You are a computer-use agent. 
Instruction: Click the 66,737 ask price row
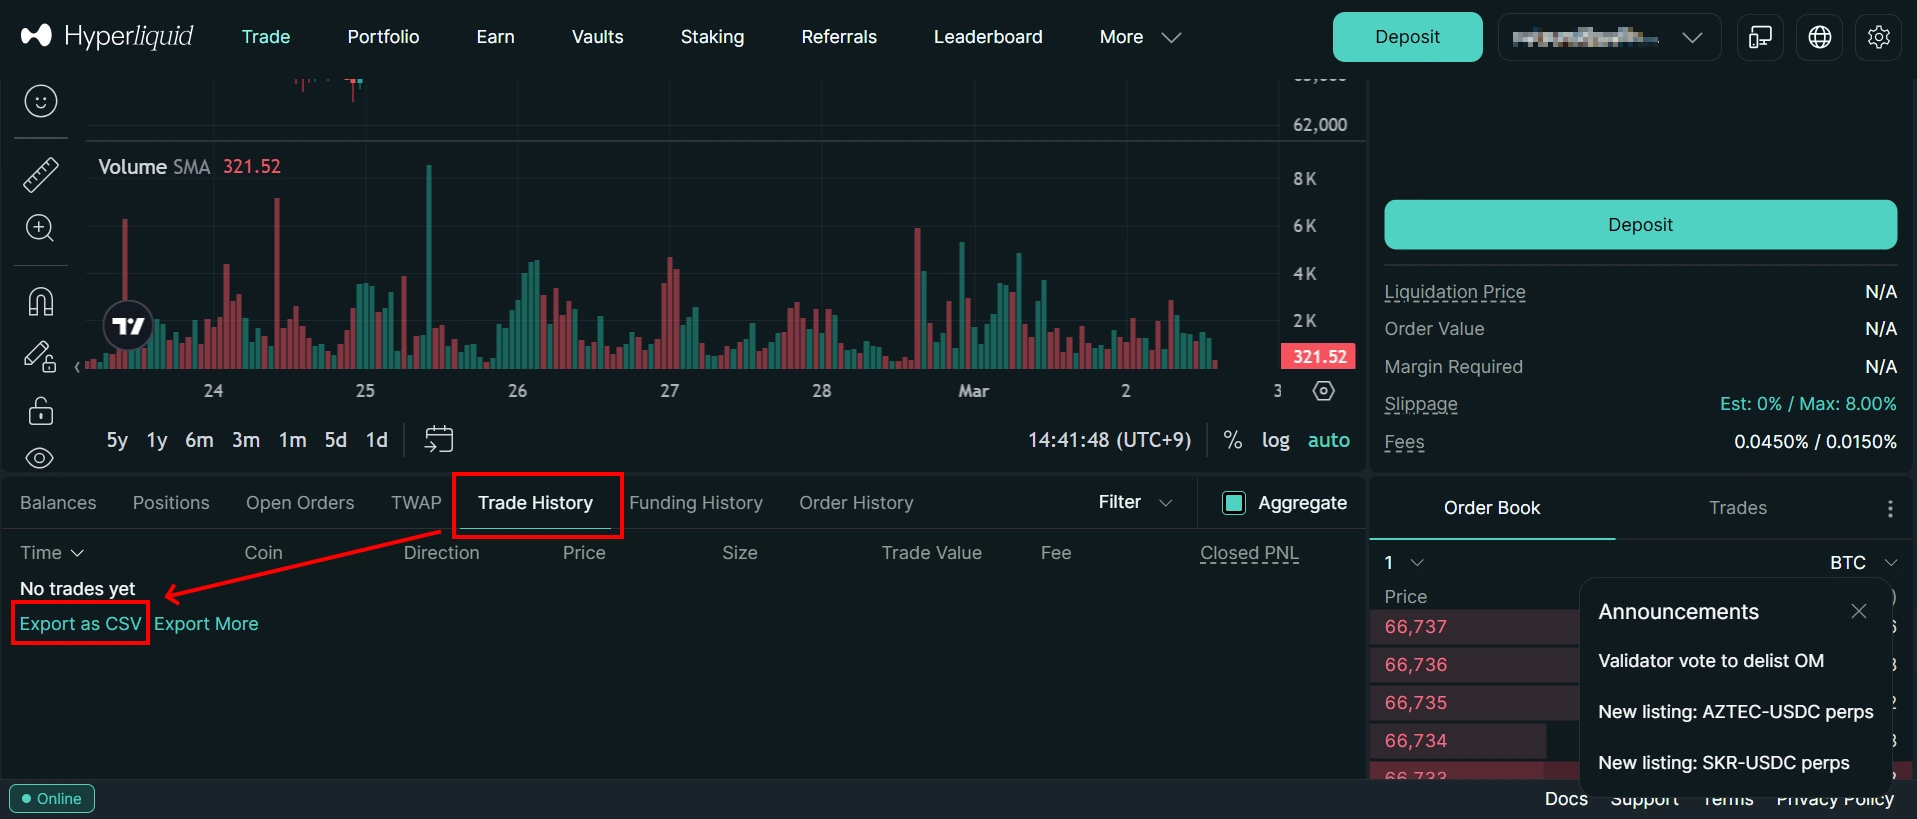1475,627
